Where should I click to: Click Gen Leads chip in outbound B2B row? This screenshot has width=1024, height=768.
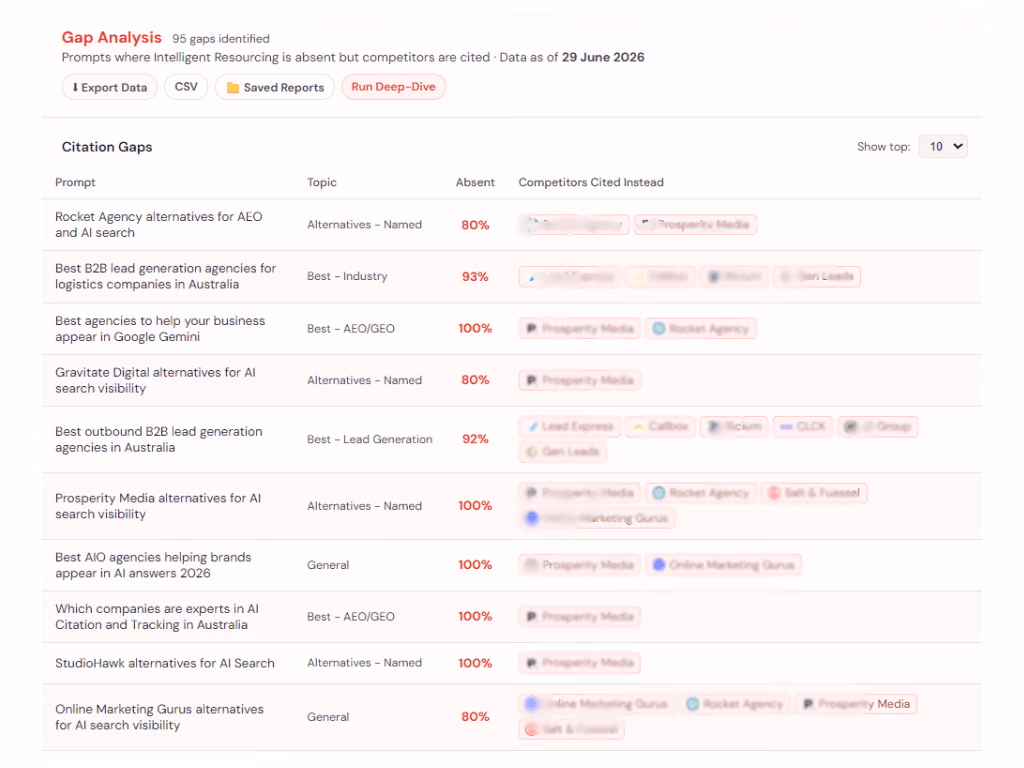pos(563,451)
